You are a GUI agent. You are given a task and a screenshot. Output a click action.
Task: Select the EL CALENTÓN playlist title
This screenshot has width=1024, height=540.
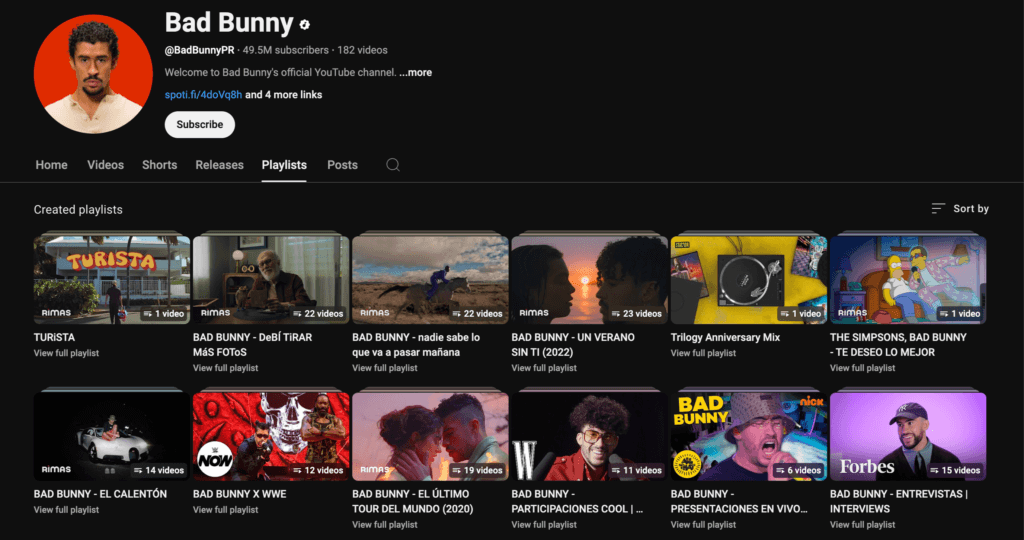tap(100, 494)
